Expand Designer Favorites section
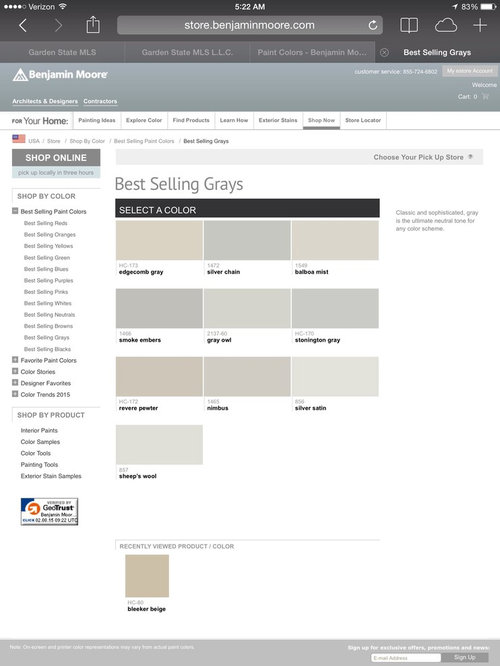The height and width of the screenshot is (666, 500). tap(15, 383)
